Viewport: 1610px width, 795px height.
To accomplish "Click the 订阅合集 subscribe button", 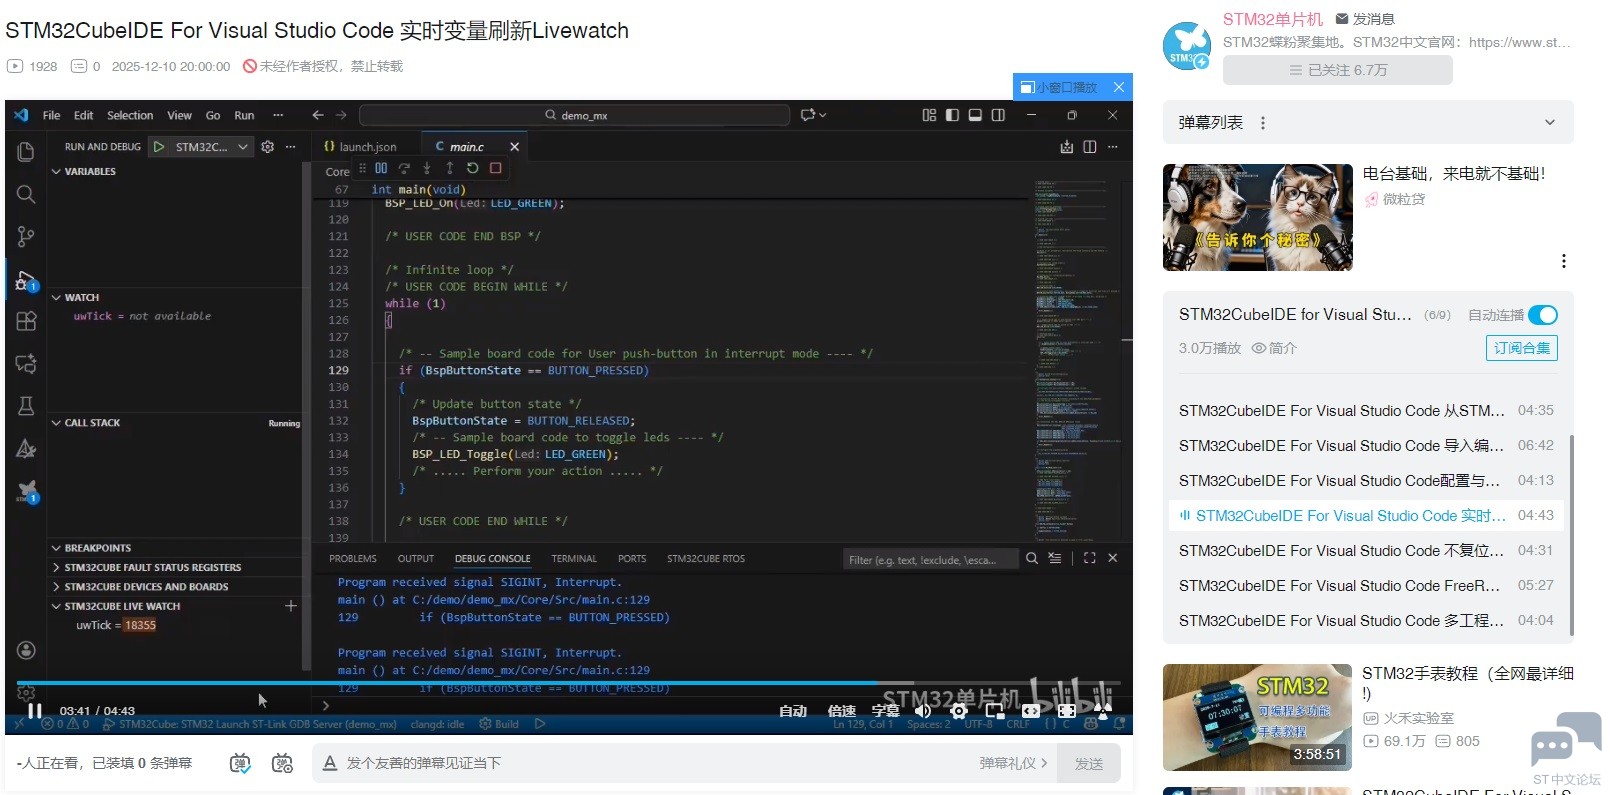I will tap(1522, 348).
